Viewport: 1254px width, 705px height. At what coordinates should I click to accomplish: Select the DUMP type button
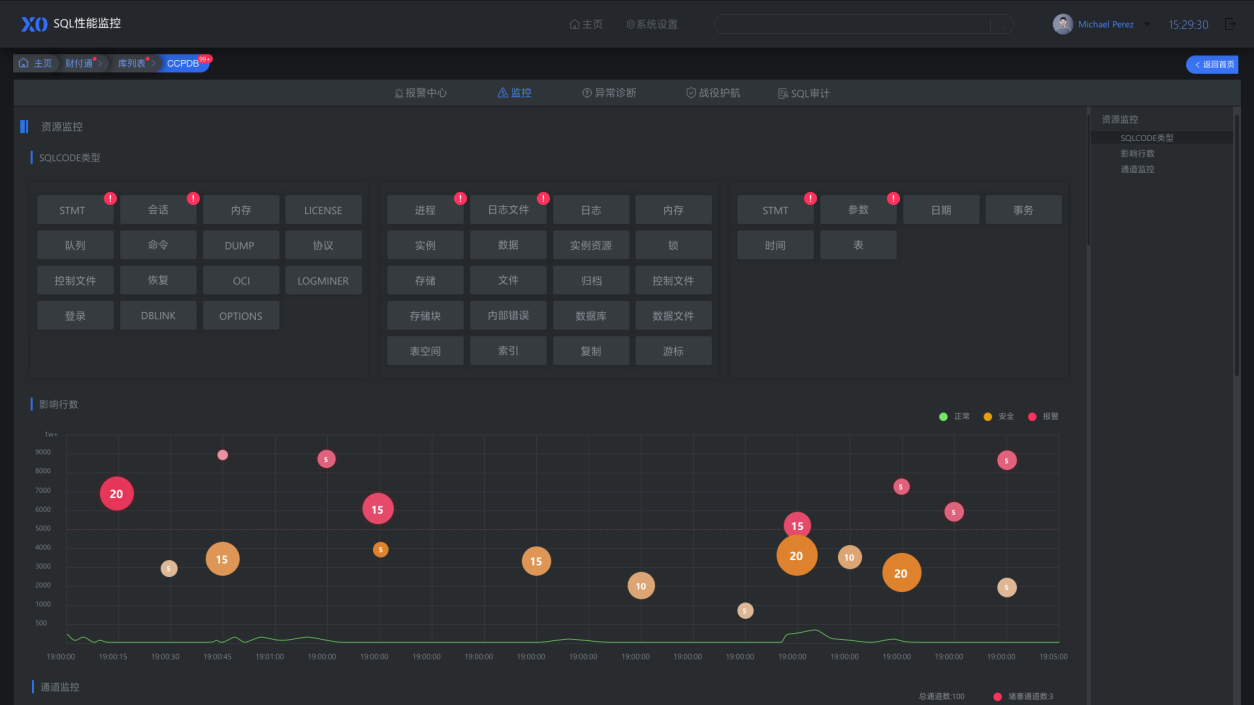click(x=240, y=245)
